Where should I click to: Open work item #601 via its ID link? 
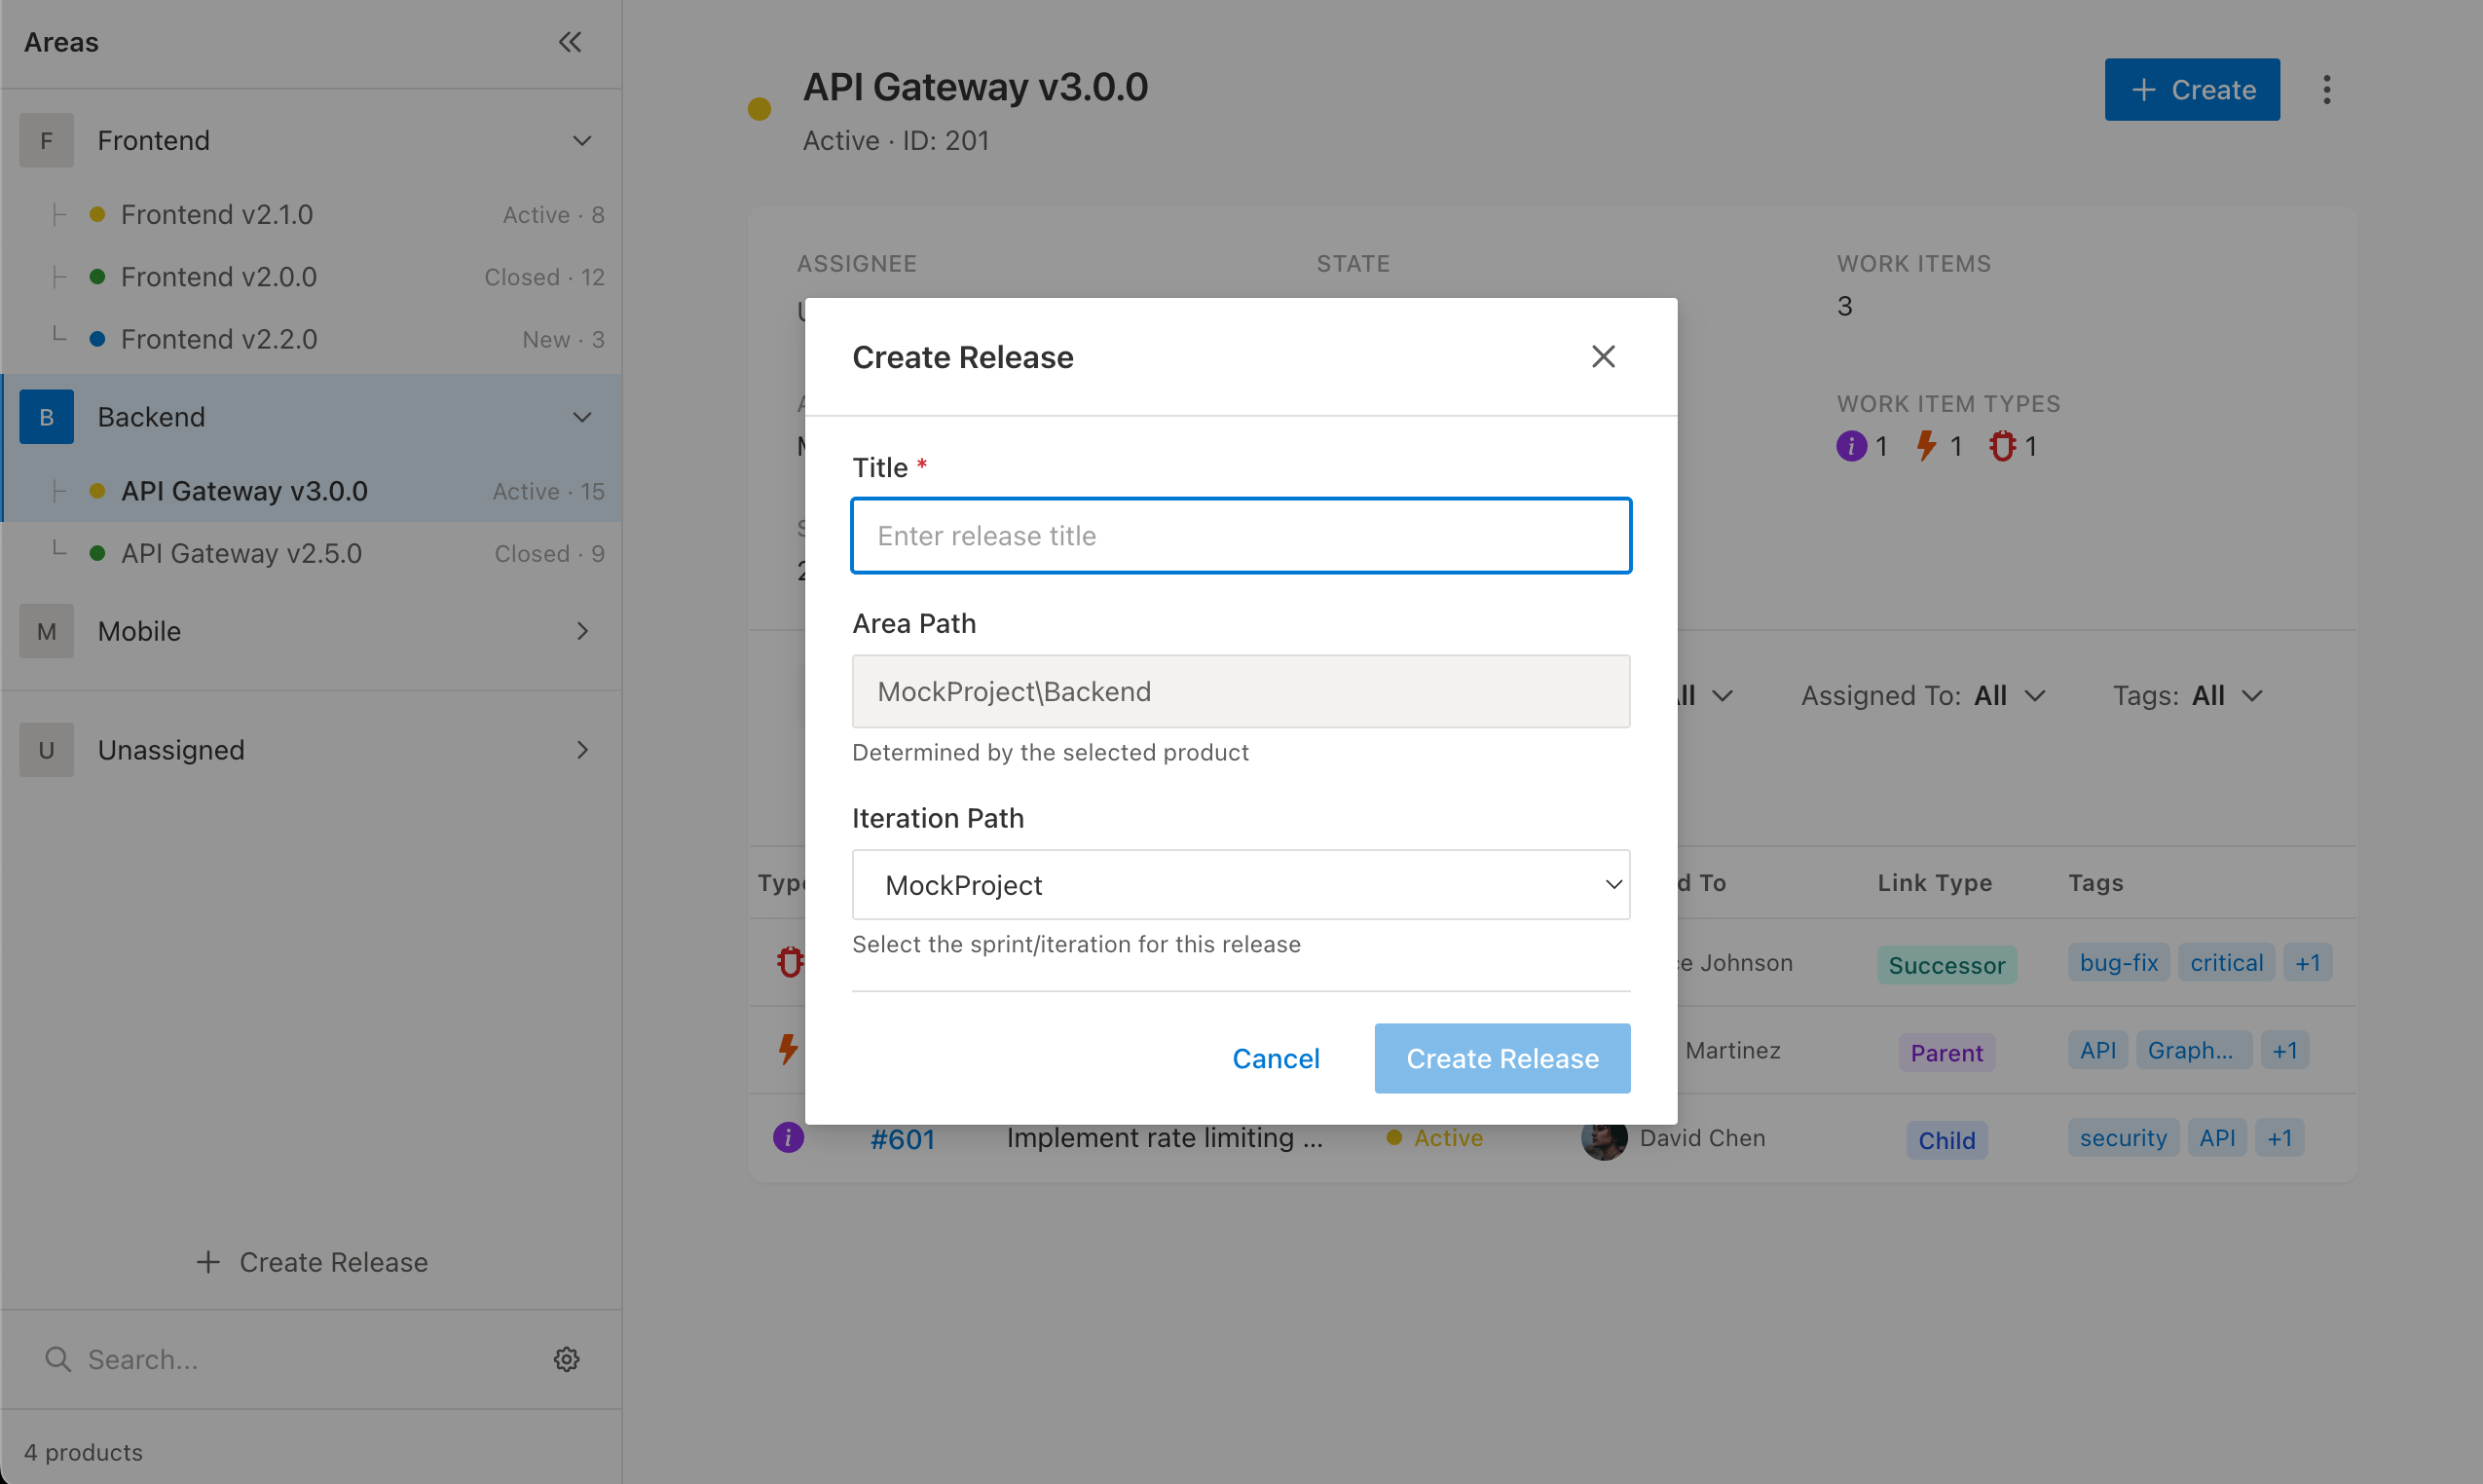point(903,1137)
